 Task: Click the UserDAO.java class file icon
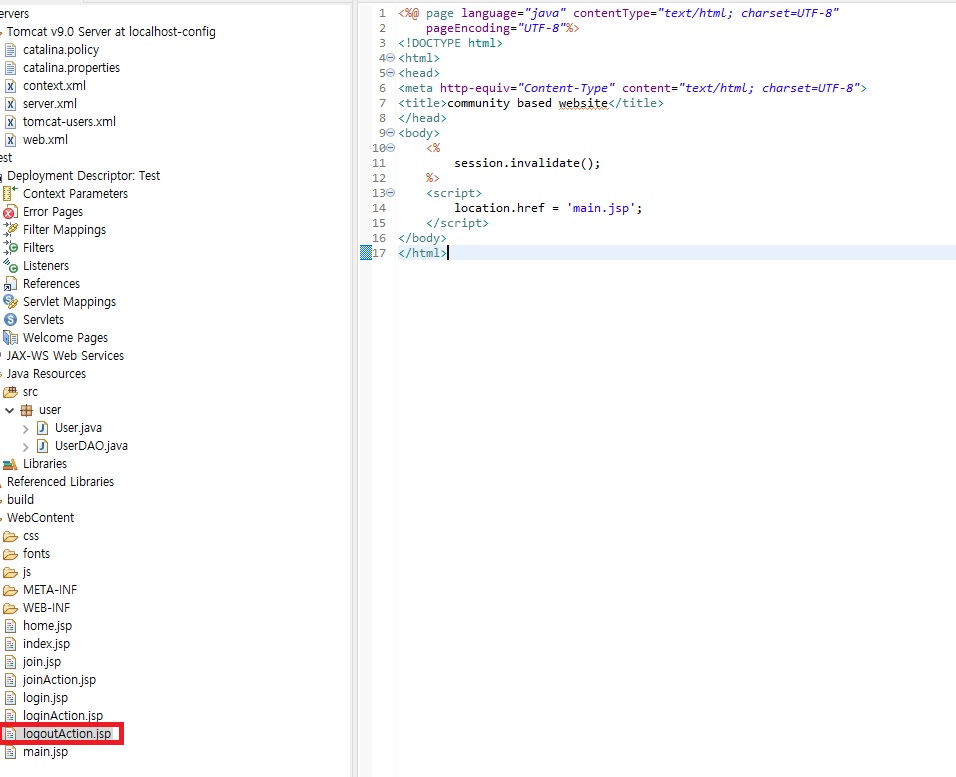click(x=43, y=446)
